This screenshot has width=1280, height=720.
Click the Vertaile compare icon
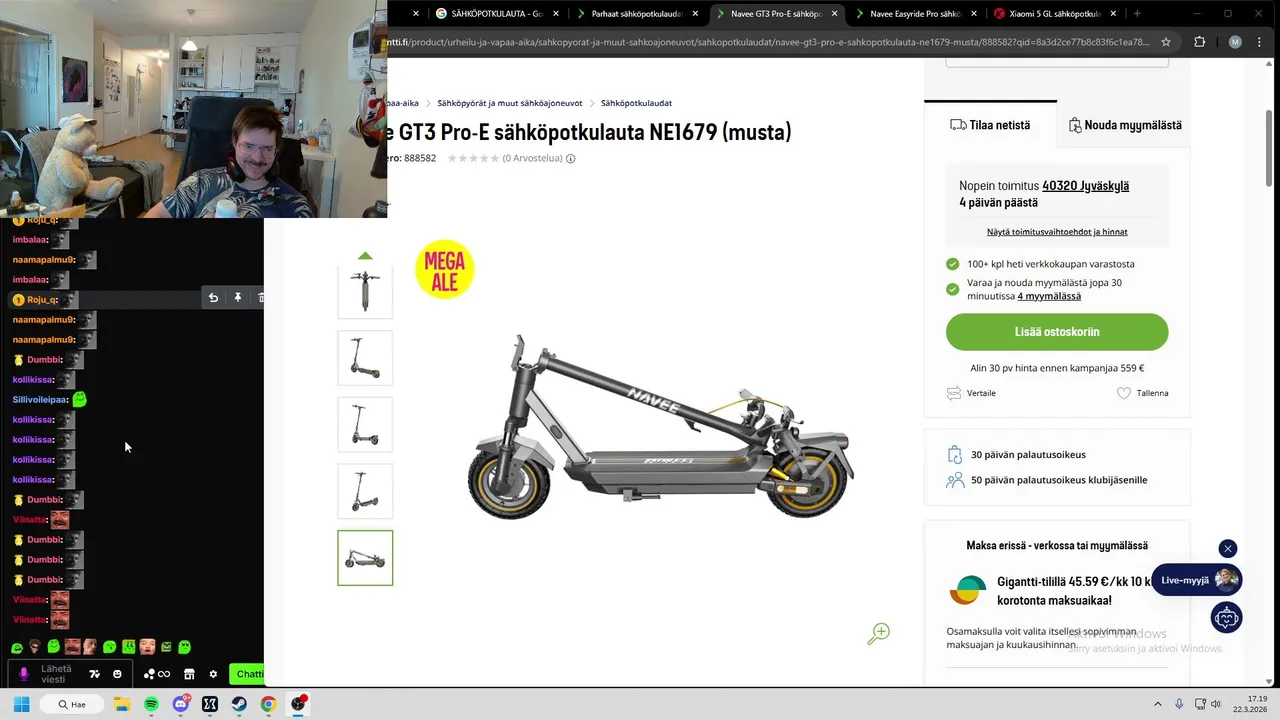tap(954, 393)
